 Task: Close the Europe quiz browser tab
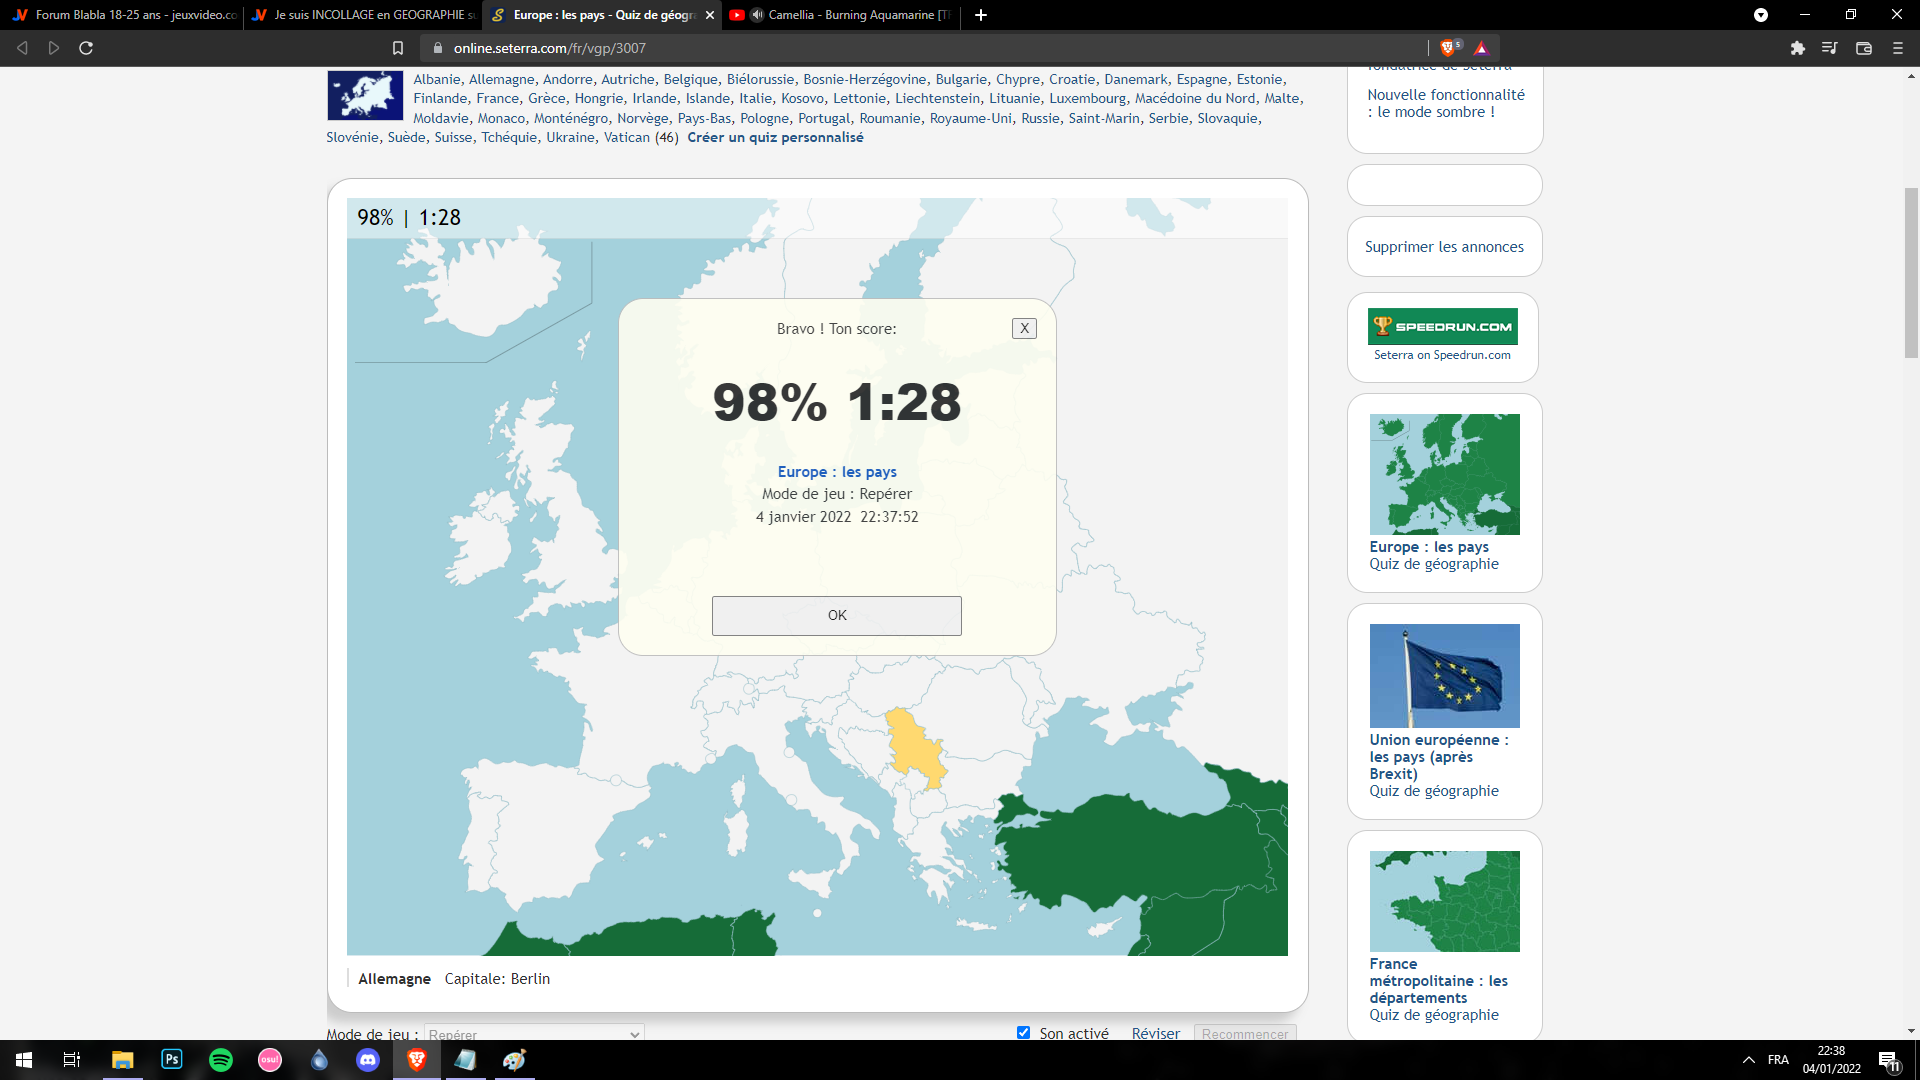[x=710, y=15]
